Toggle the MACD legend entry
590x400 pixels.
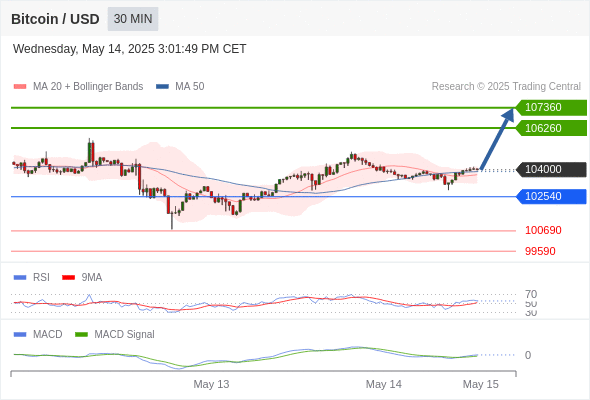[x=38, y=335]
